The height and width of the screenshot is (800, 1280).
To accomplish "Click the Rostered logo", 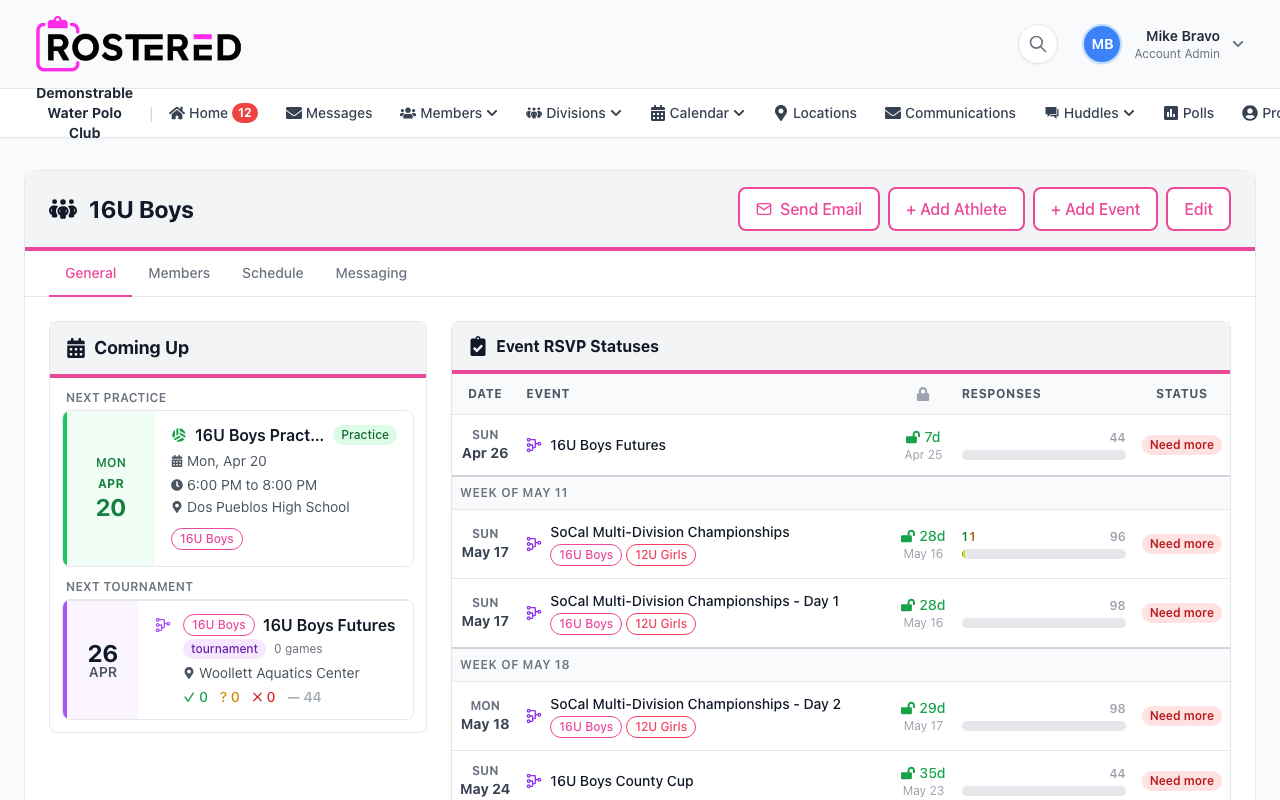I will 138,44.
